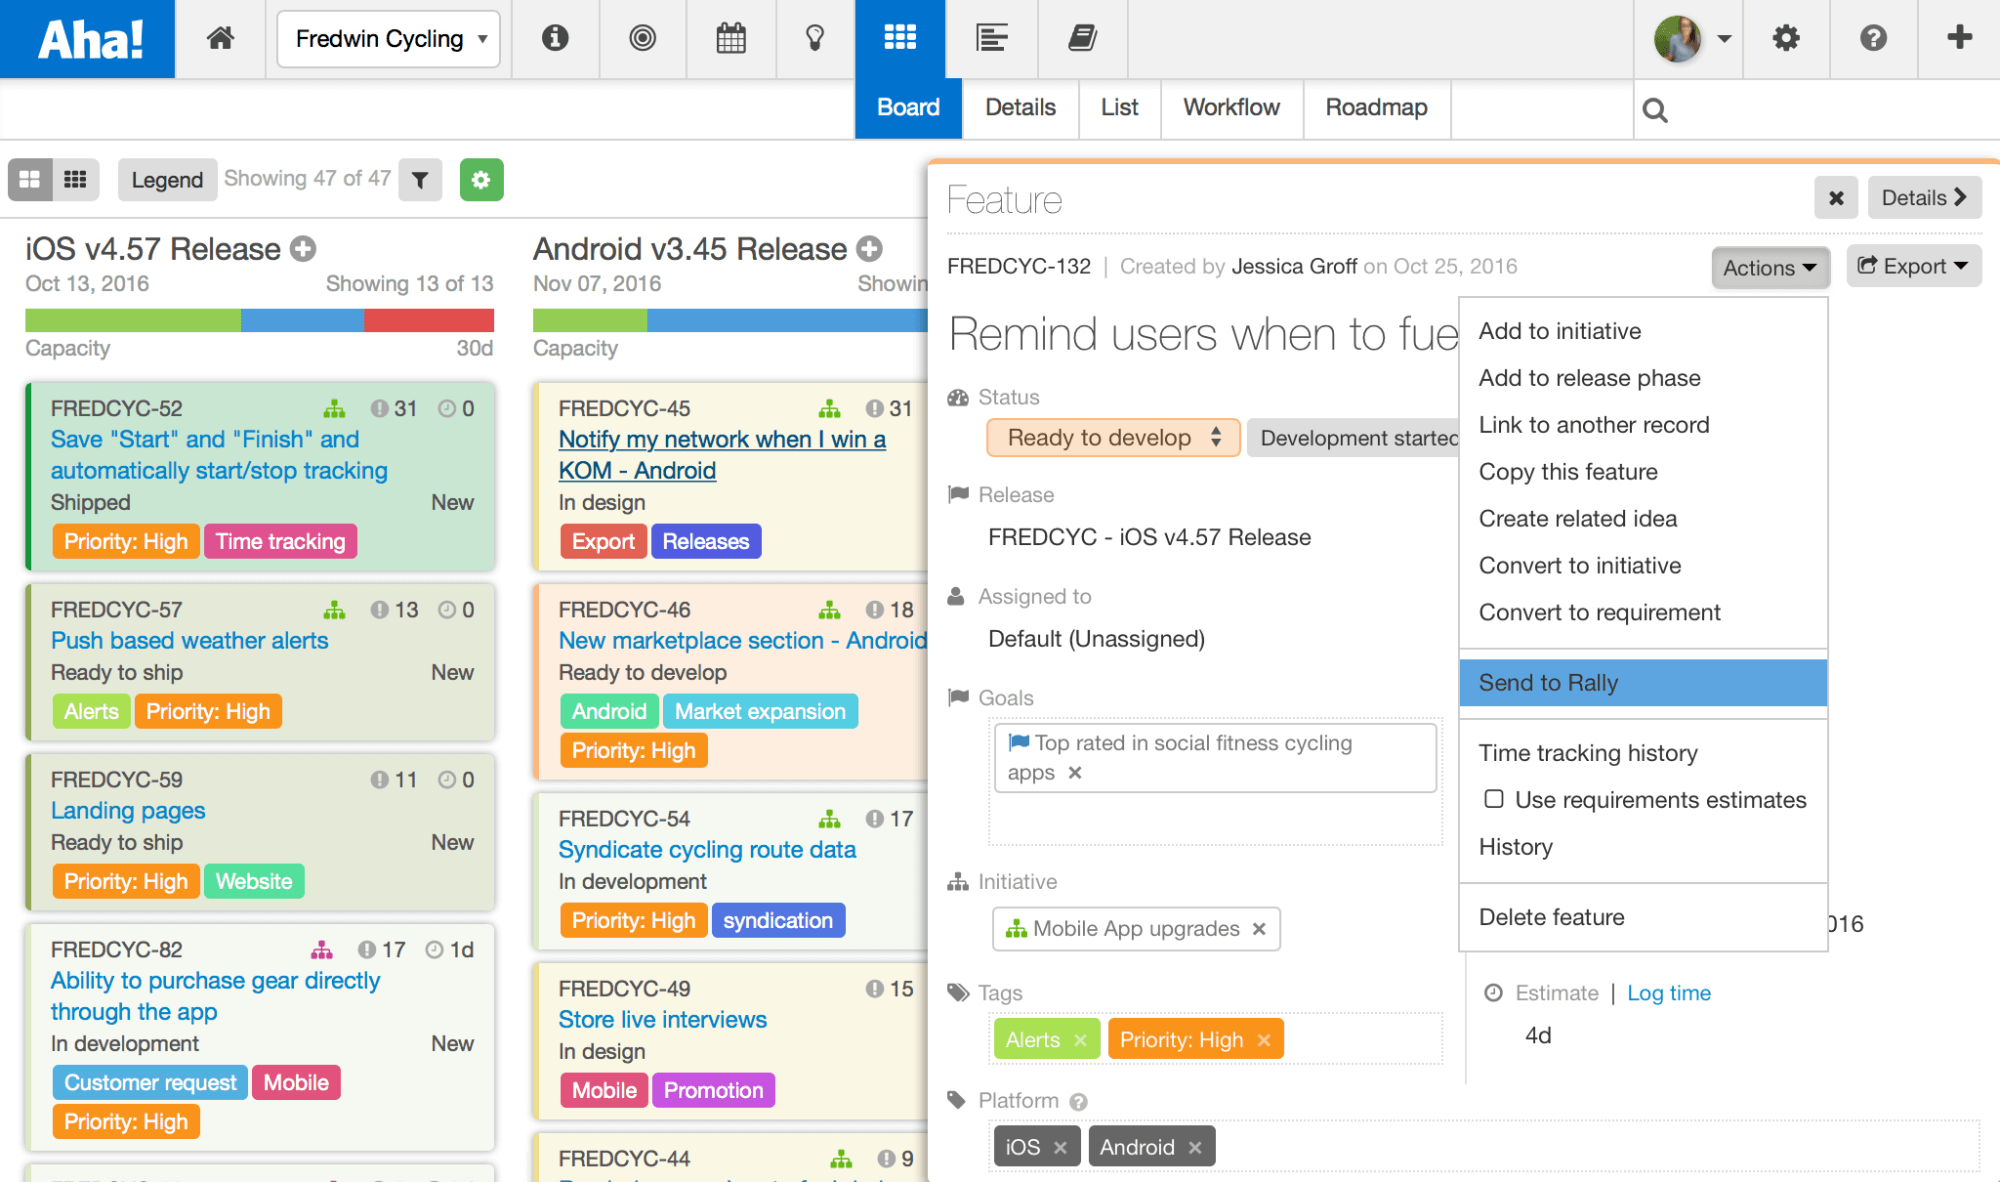2000x1182 pixels.
Task: Click the Log time link
Action: pyautogui.click(x=1668, y=992)
